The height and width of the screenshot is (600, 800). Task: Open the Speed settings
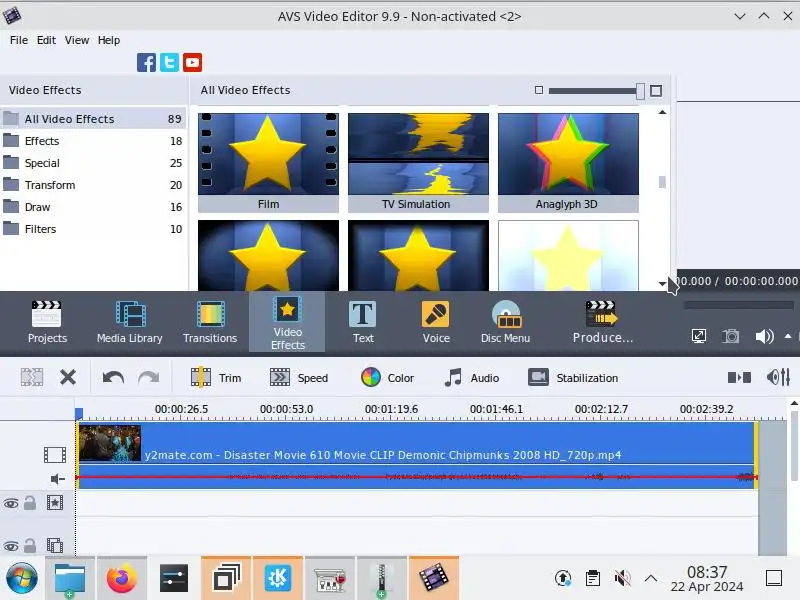(298, 378)
